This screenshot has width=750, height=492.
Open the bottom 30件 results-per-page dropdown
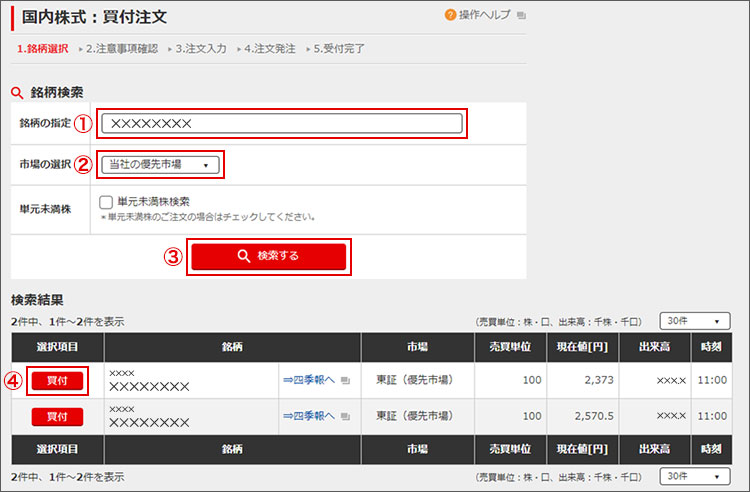pyautogui.click(x=694, y=476)
